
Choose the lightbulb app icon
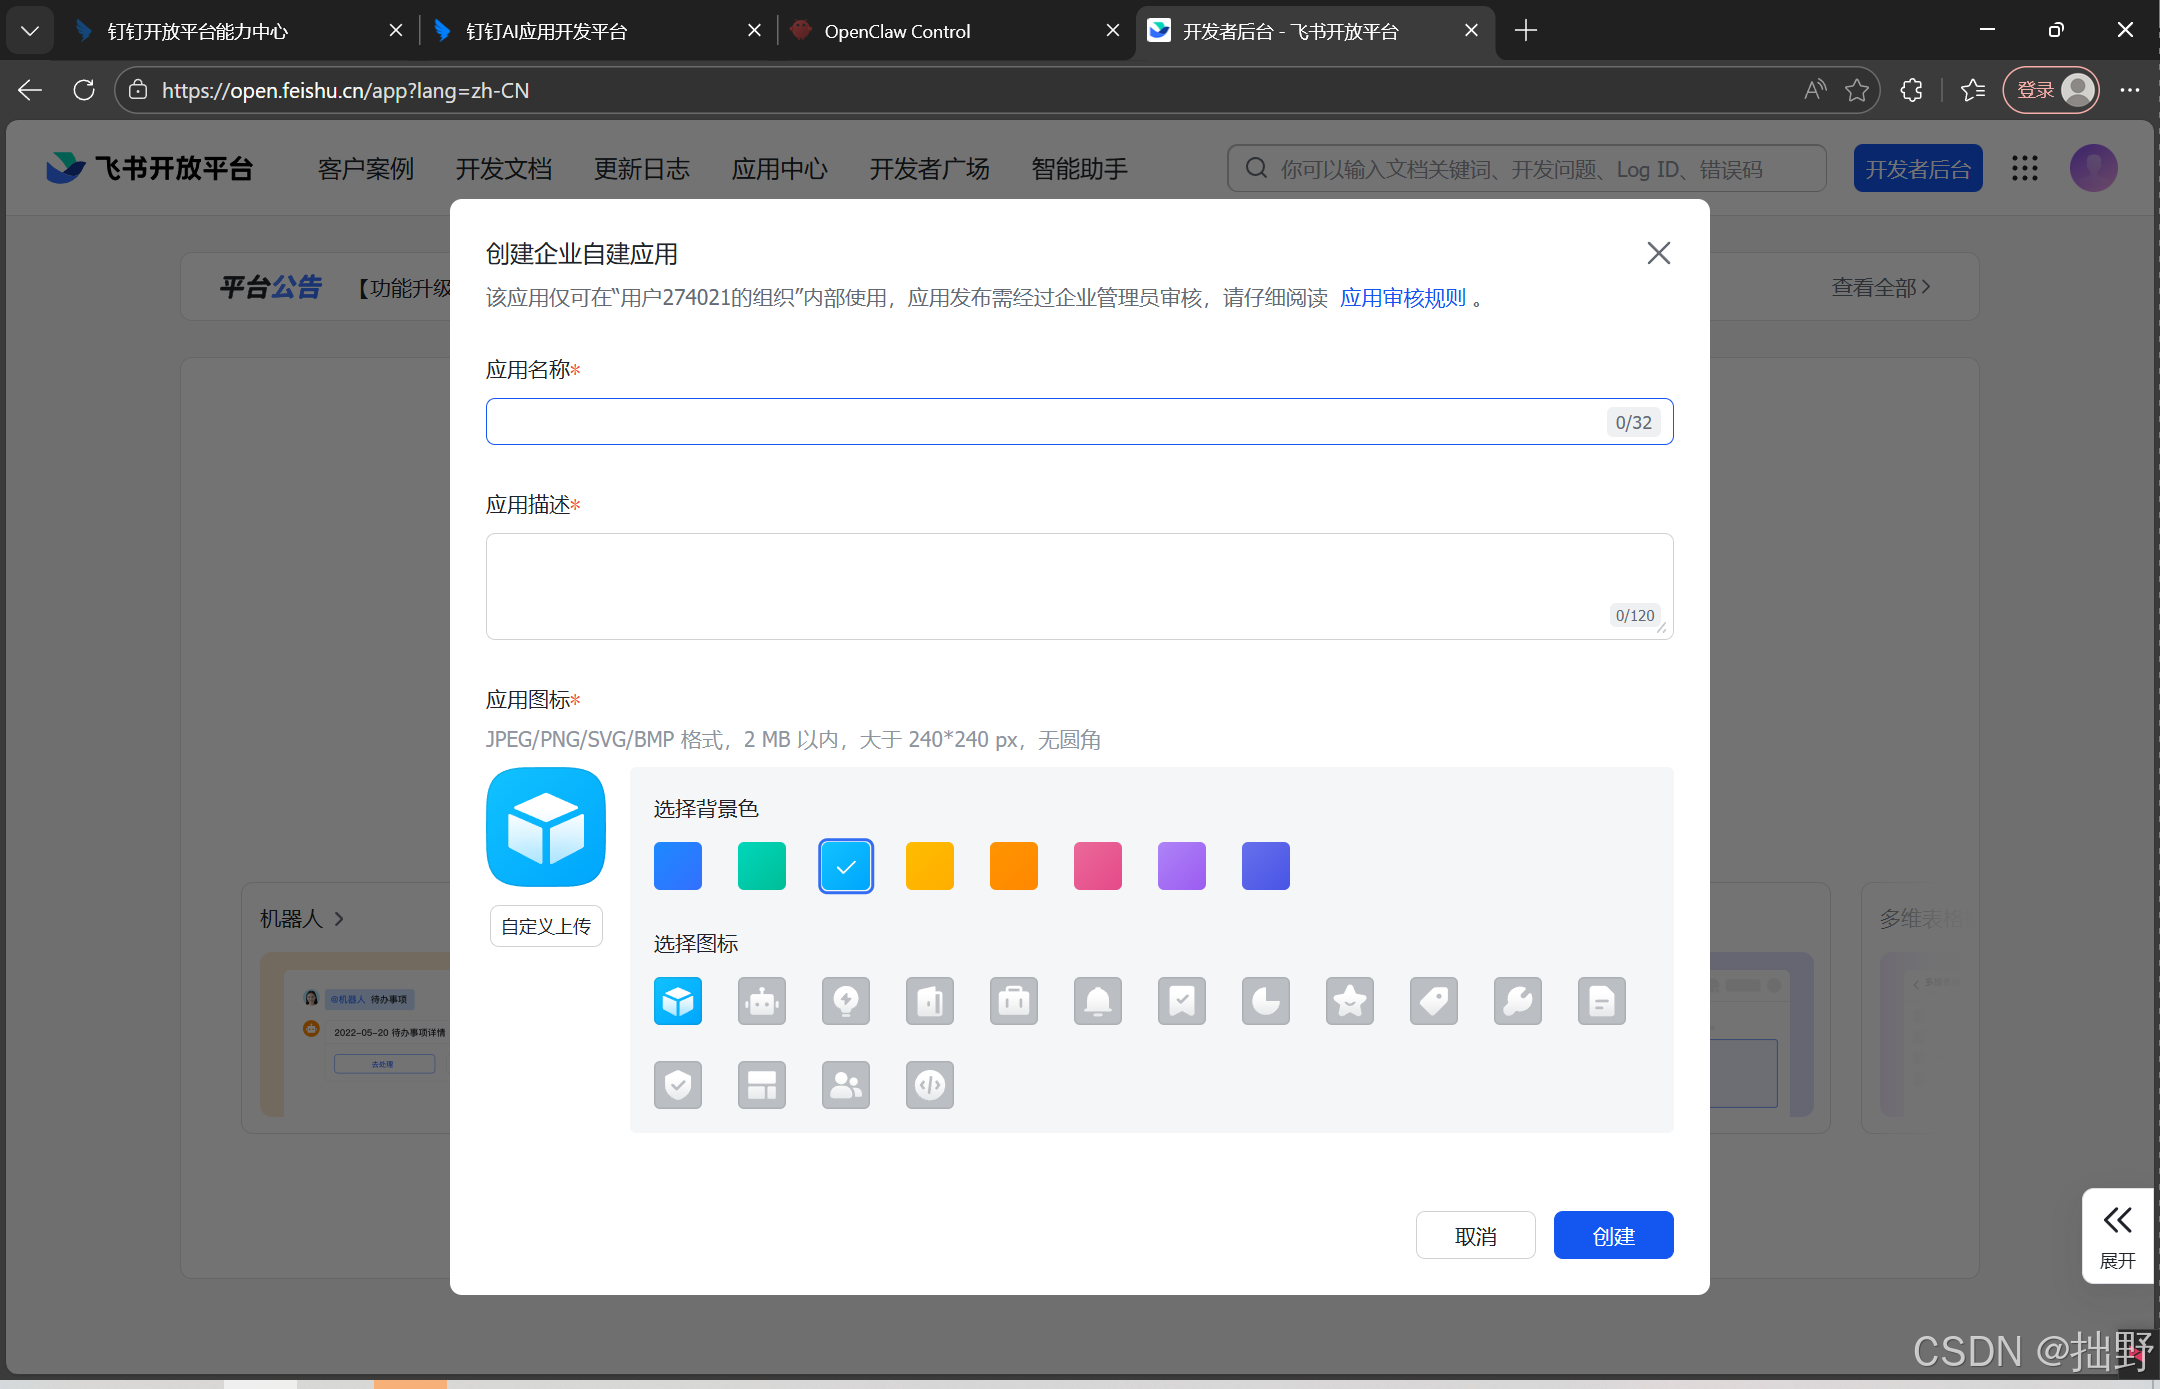846,1001
